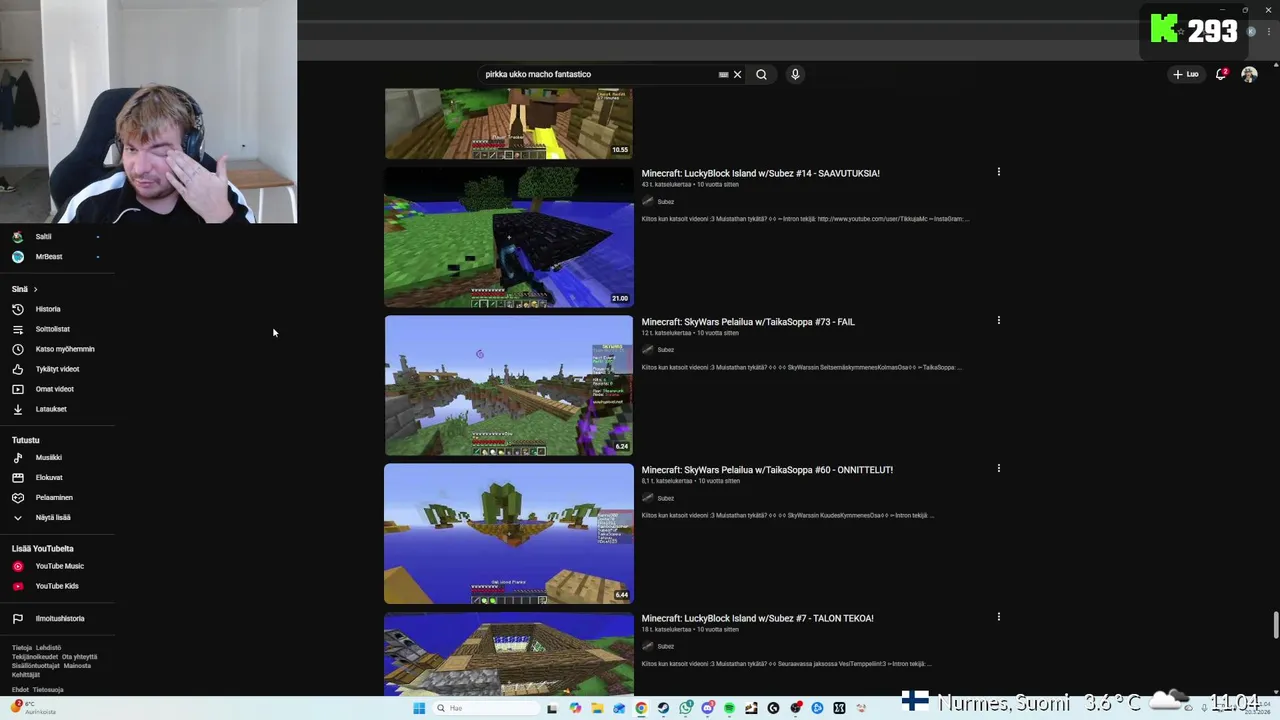
Task: Browse Pelaaminen category
Action: pos(54,498)
